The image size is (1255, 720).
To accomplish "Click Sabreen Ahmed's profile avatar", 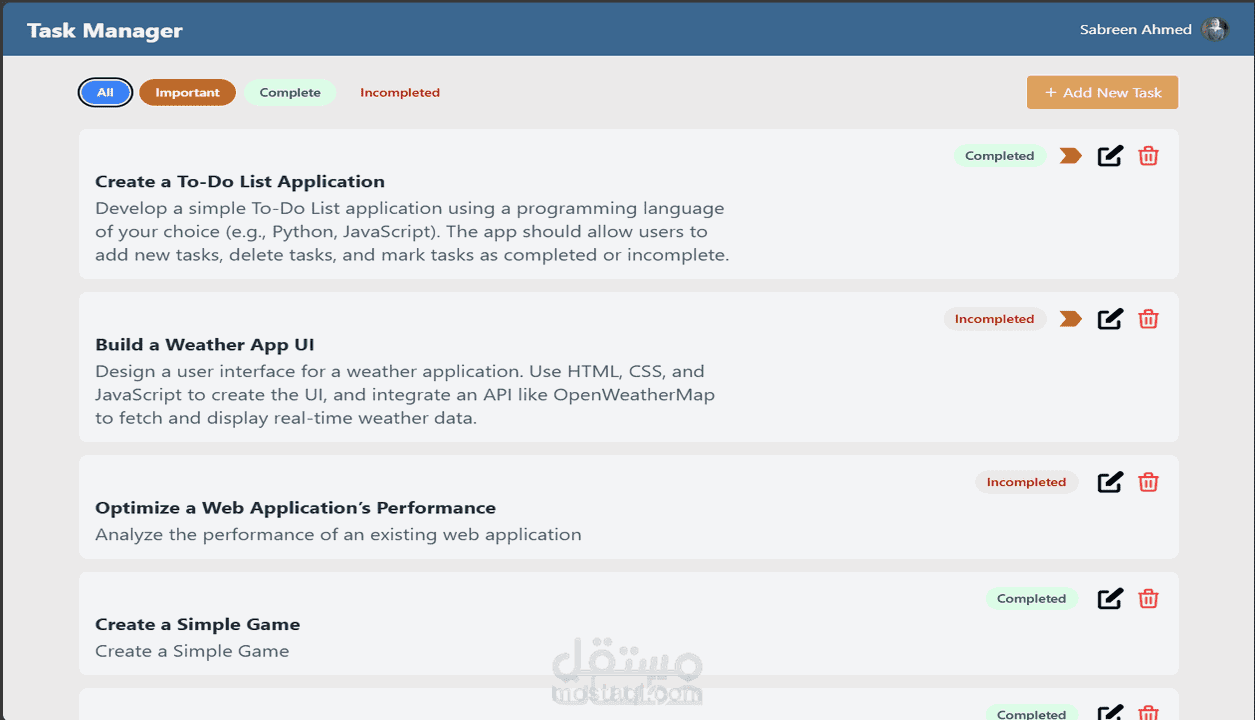I will click(1215, 29).
